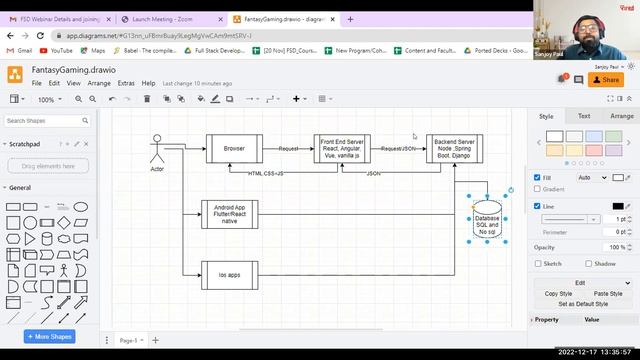
Task: Open the Edit menu
Action: pos(54,83)
